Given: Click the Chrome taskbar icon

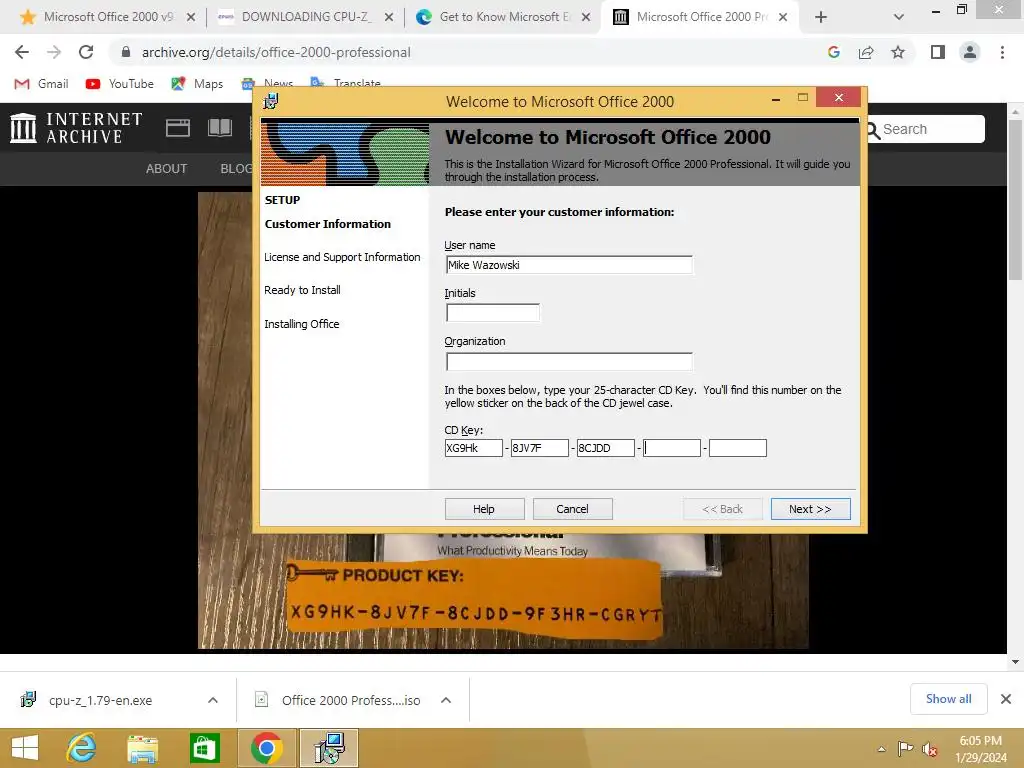Looking at the screenshot, I should click(266, 748).
